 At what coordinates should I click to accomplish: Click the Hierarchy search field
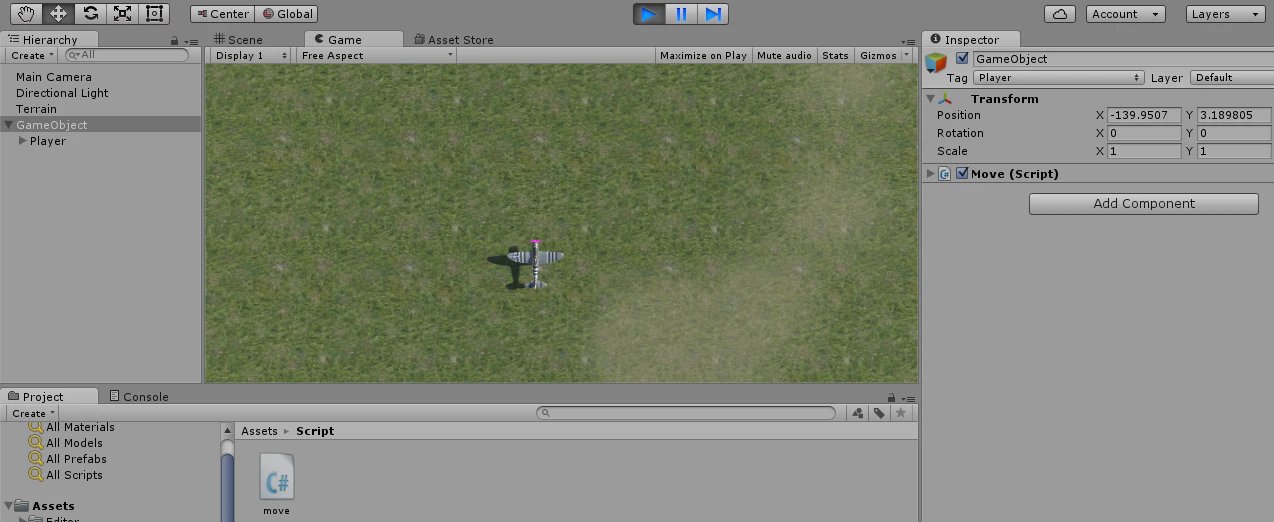click(x=127, y=55)
